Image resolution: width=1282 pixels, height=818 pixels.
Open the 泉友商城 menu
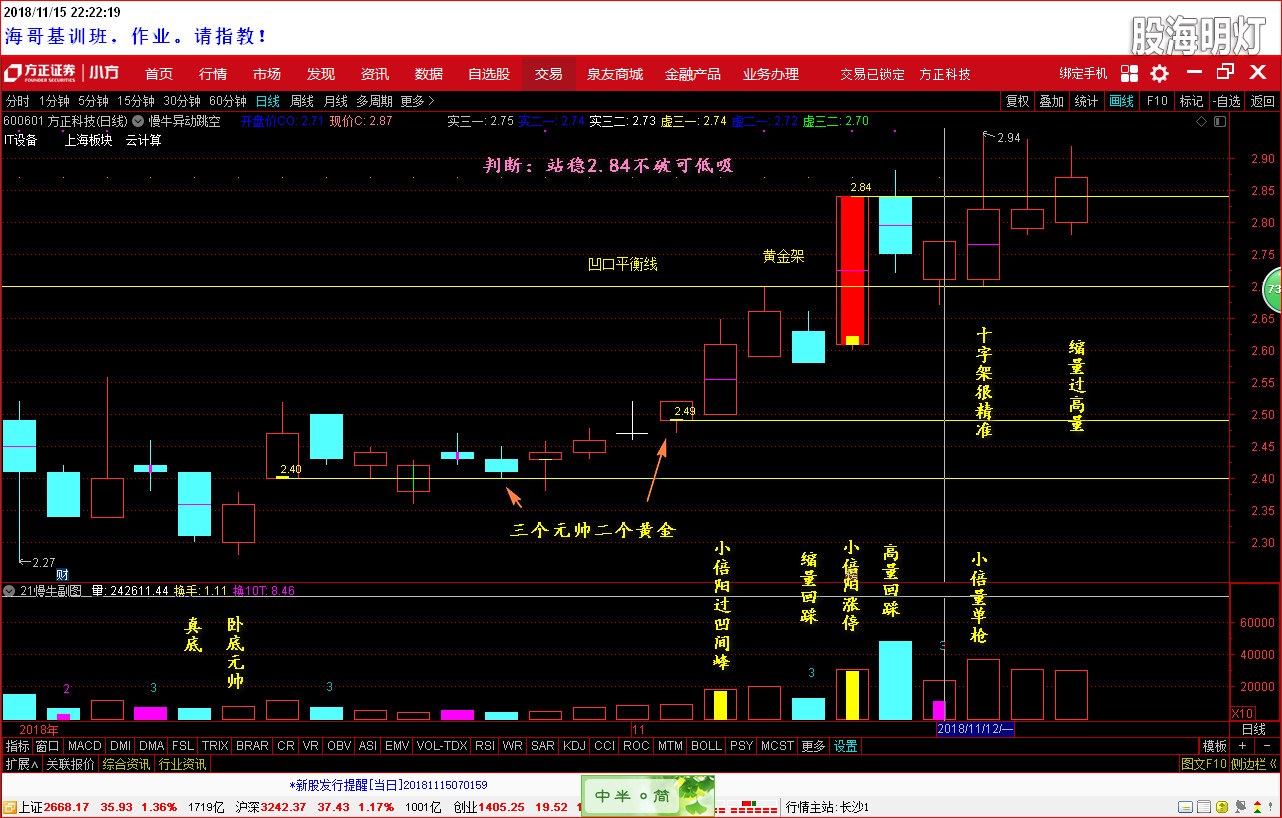[615, 74]
